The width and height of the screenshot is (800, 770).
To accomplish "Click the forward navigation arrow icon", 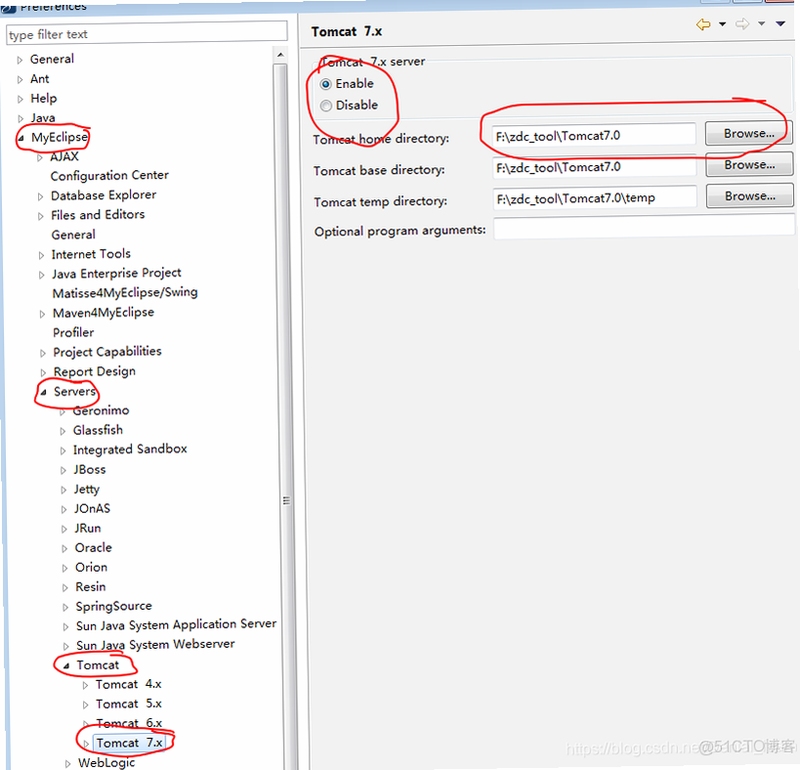I will point(742,24).
